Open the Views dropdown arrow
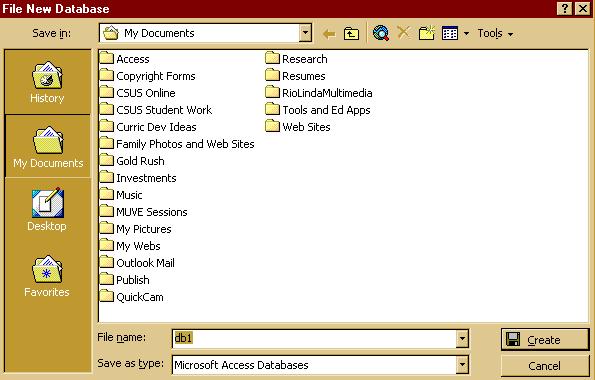The image size is (595, 380). click(x=466, y=34)
